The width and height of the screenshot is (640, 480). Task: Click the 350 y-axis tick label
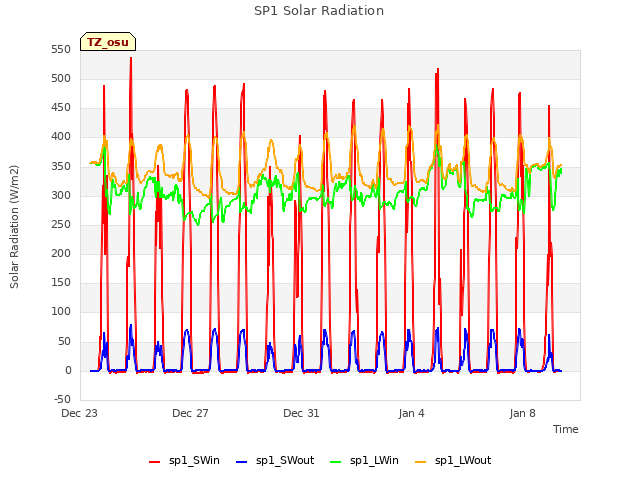click(x=61, y=167)
